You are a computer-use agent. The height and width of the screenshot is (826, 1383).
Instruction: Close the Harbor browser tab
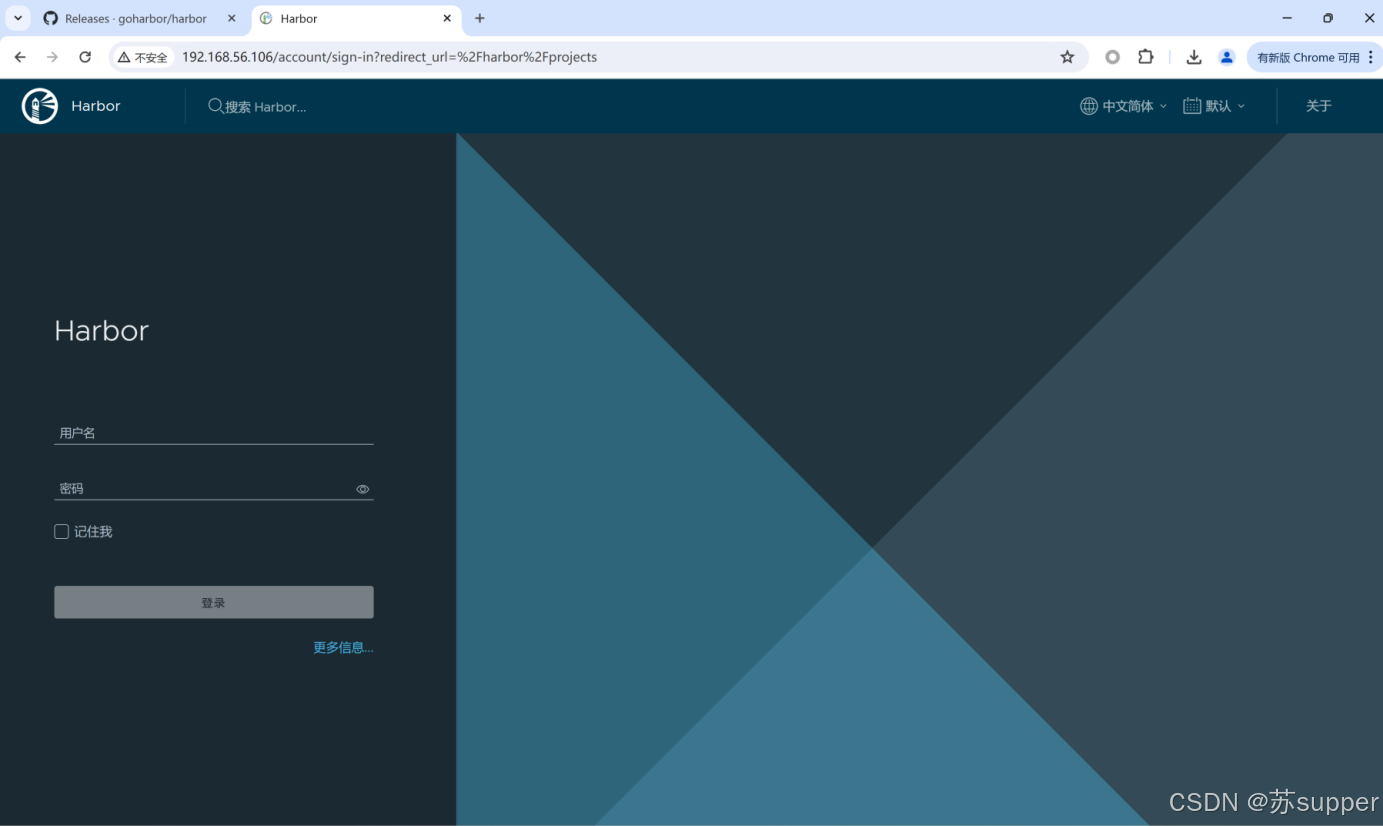[447, 18]
